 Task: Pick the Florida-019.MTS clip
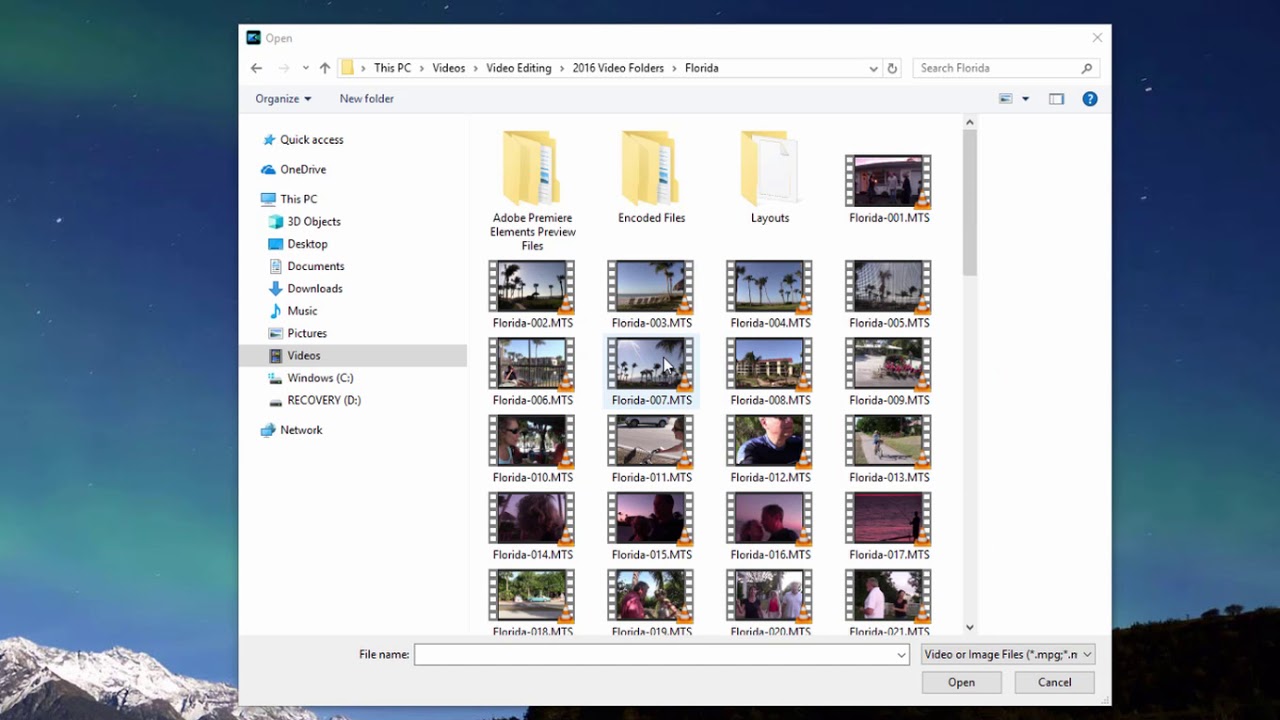[x=651, y=602]
